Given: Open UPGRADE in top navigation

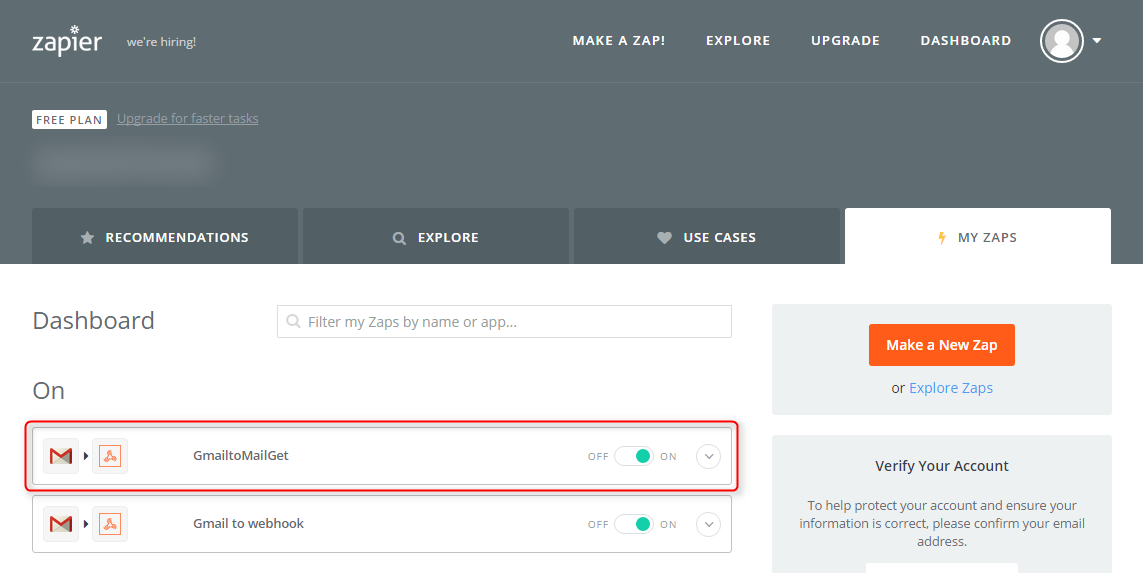Looking at the screenshot, I should (x=846, y=41).
